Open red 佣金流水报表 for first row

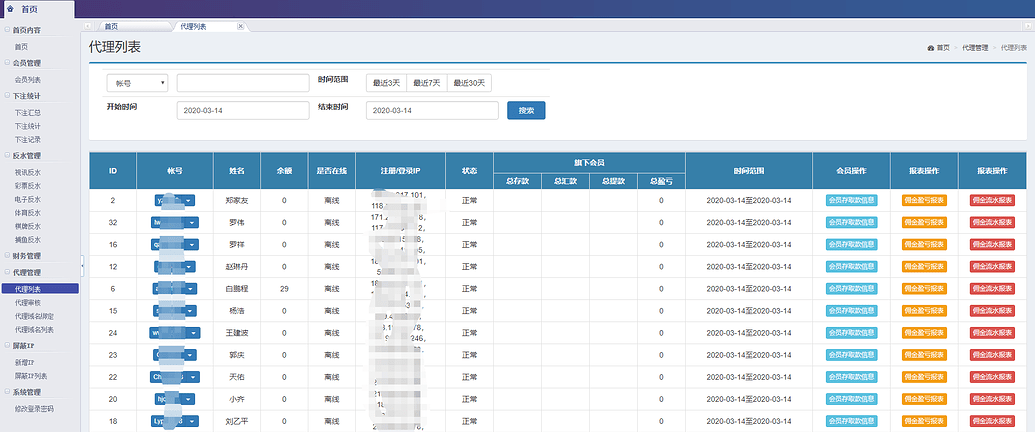(991, 201)
